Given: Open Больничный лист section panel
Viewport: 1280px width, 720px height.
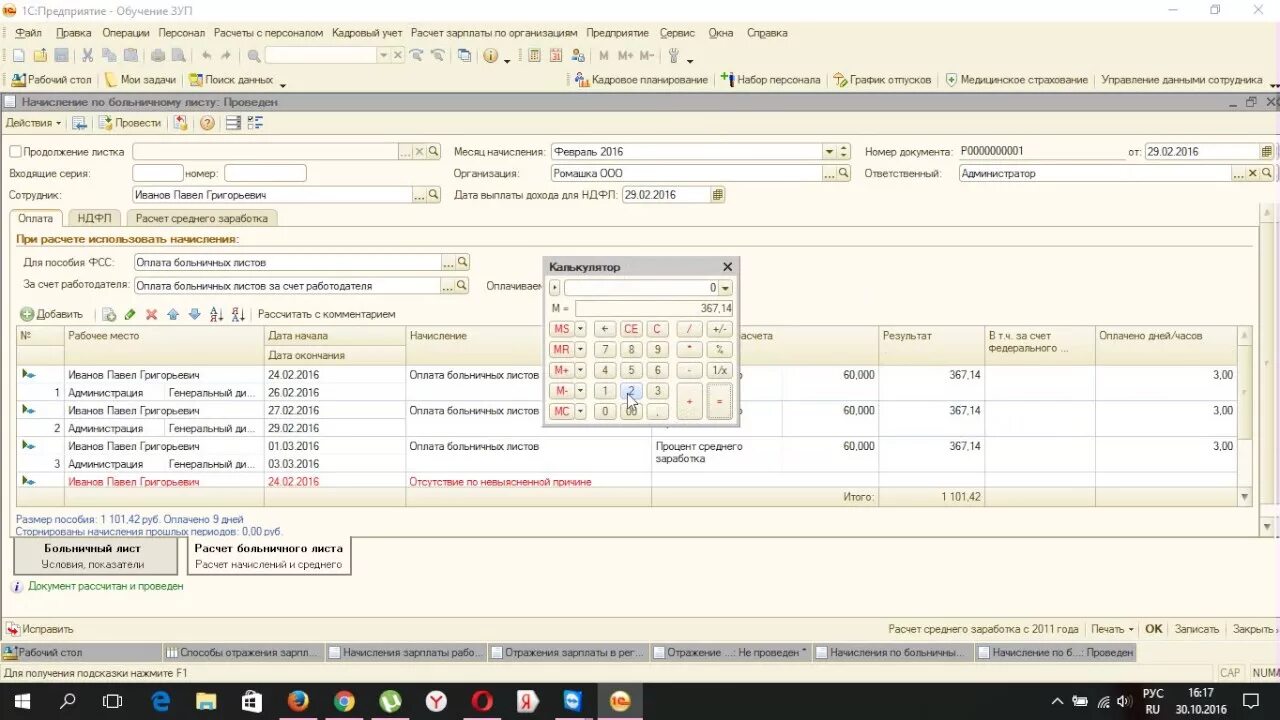Looking at the screenshot, I should click(x=93, y=556).
